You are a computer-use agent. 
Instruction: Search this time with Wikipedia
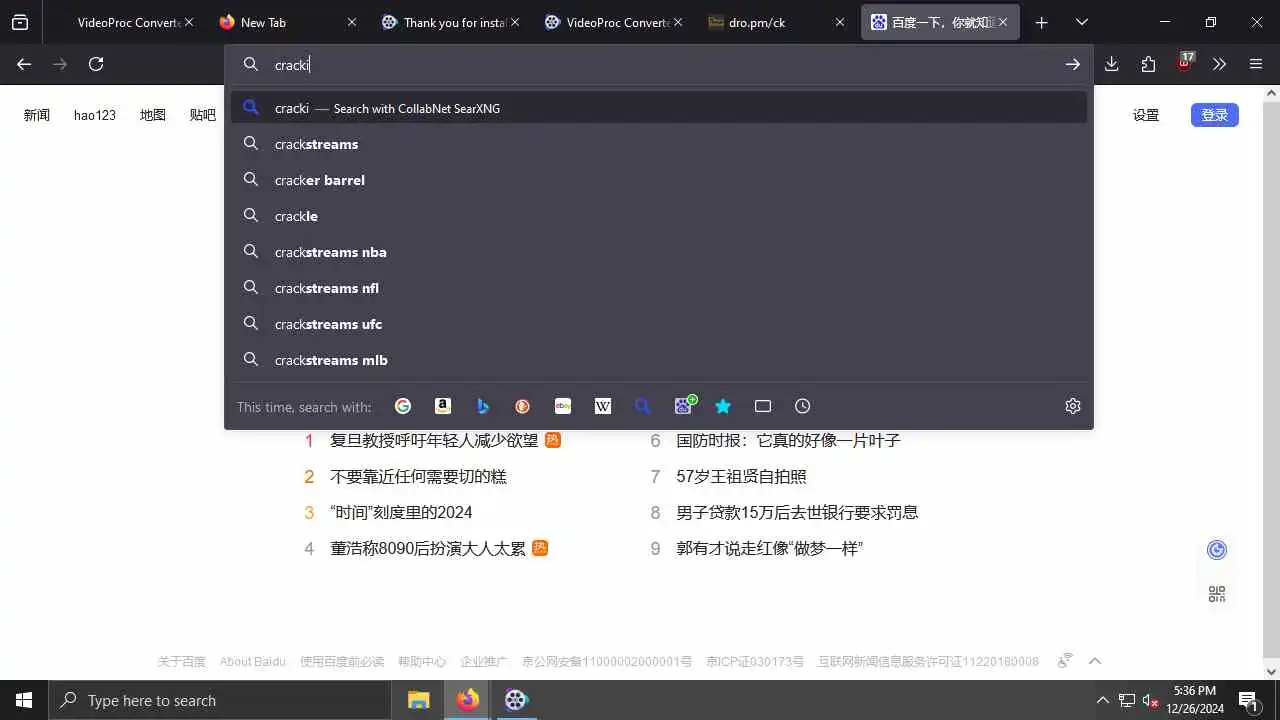(x=603, y=406)
